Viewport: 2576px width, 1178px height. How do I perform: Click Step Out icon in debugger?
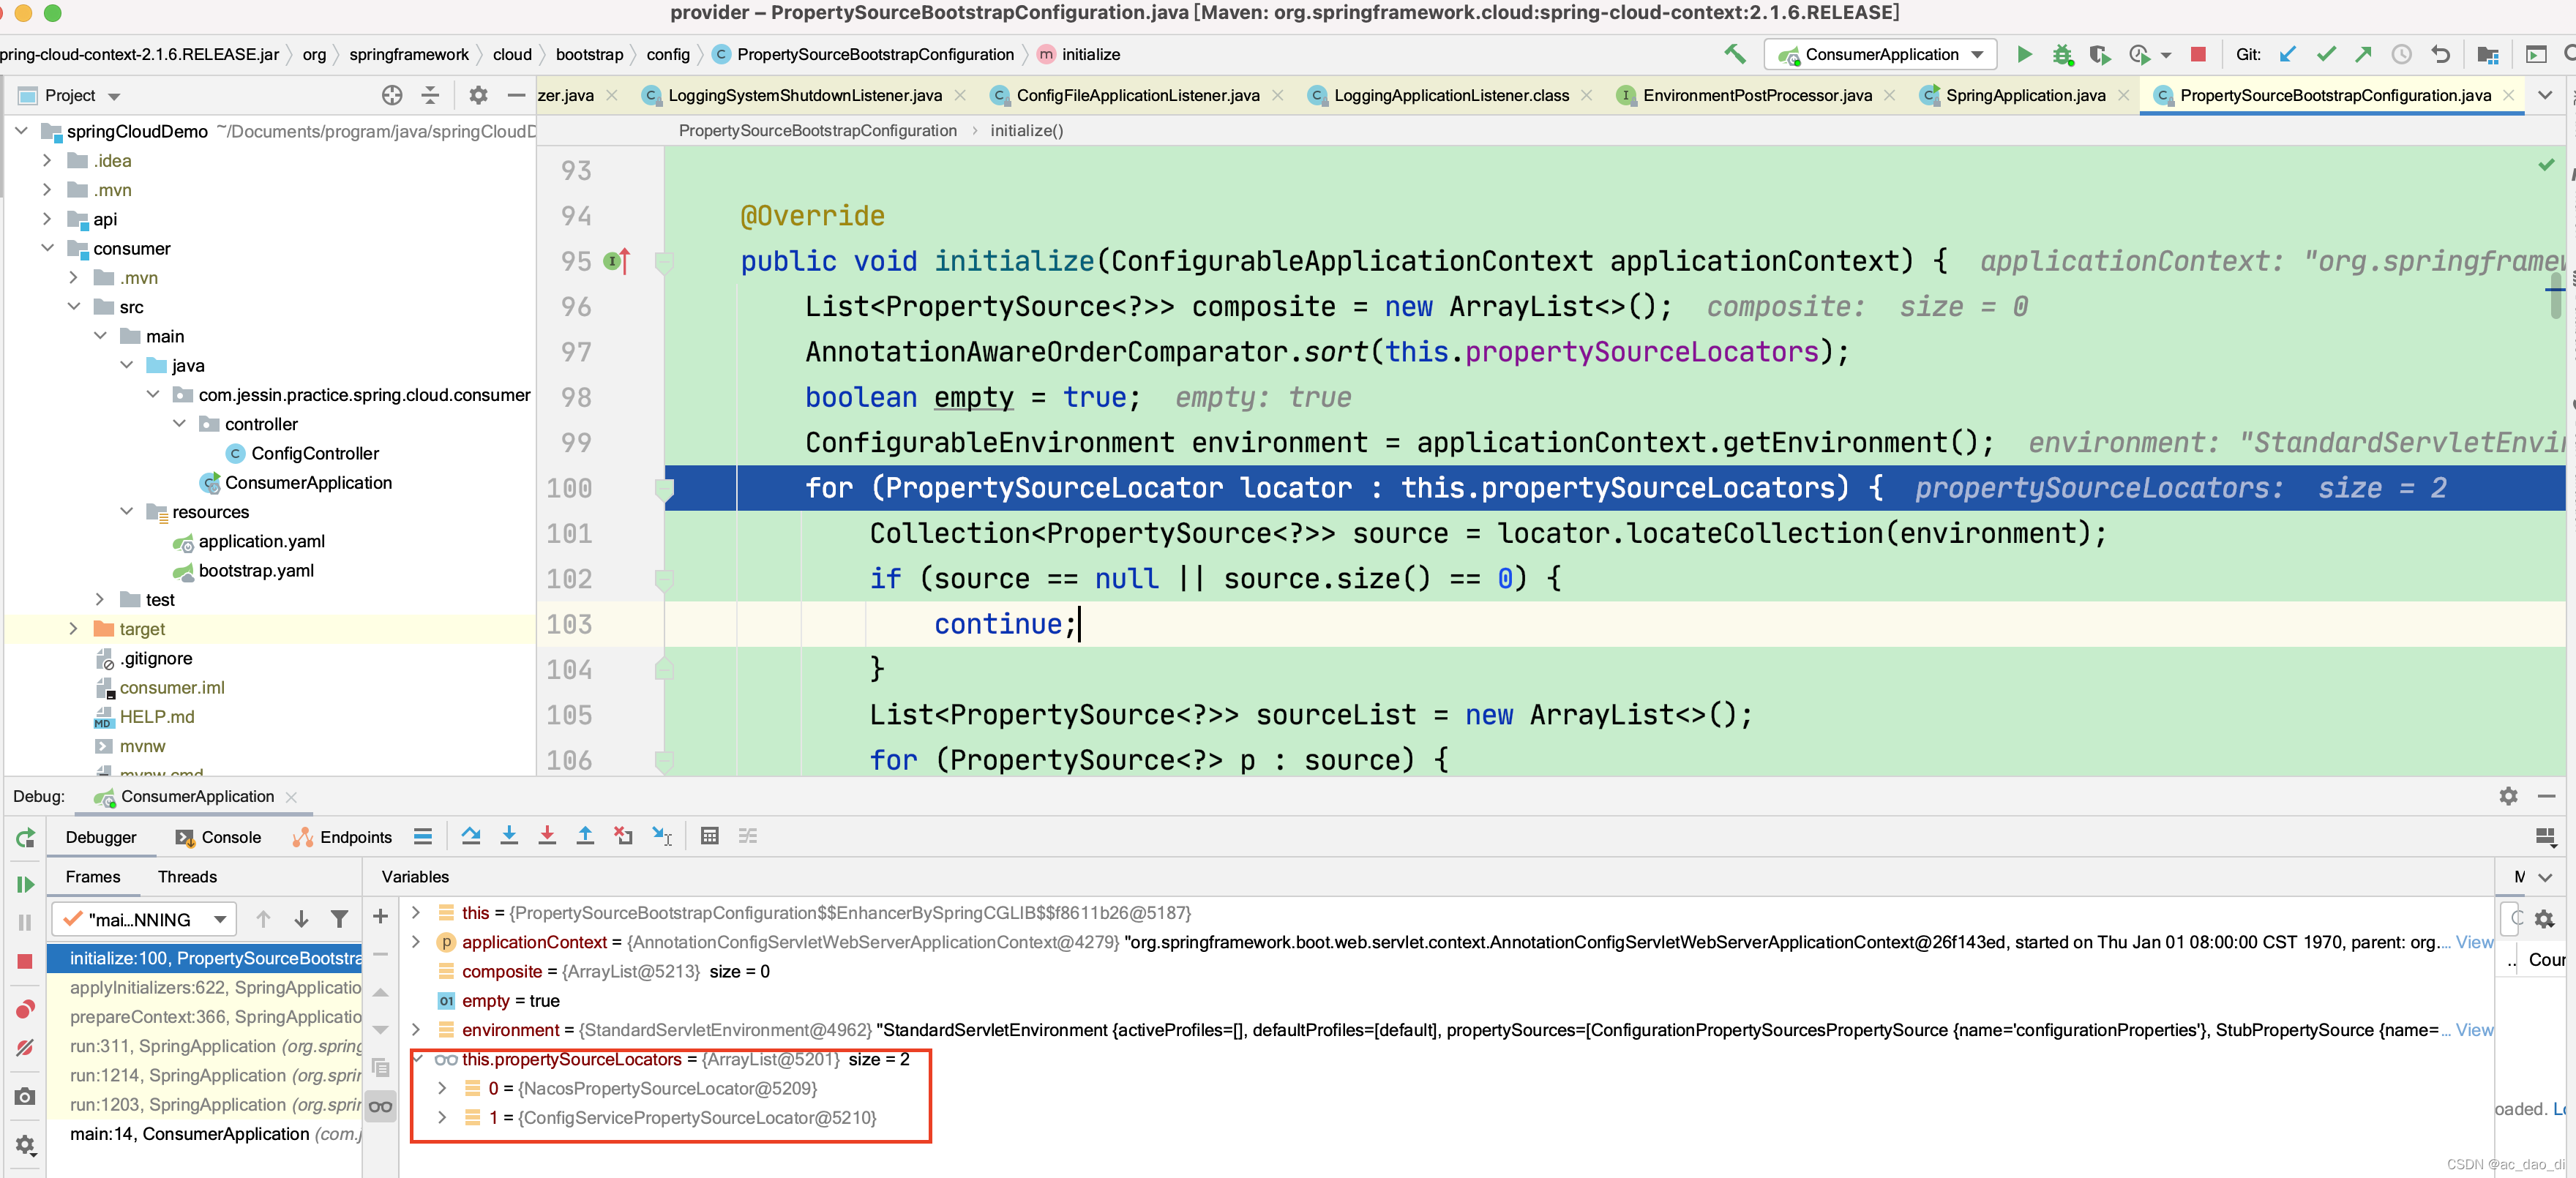click(585, 836)
